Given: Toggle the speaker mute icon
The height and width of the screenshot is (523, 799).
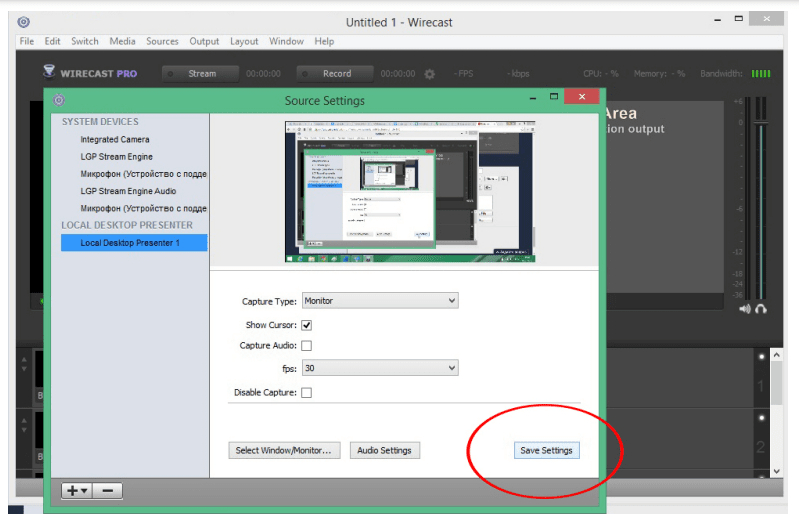Looking at the screenshot, I should (x=745, y=309).
